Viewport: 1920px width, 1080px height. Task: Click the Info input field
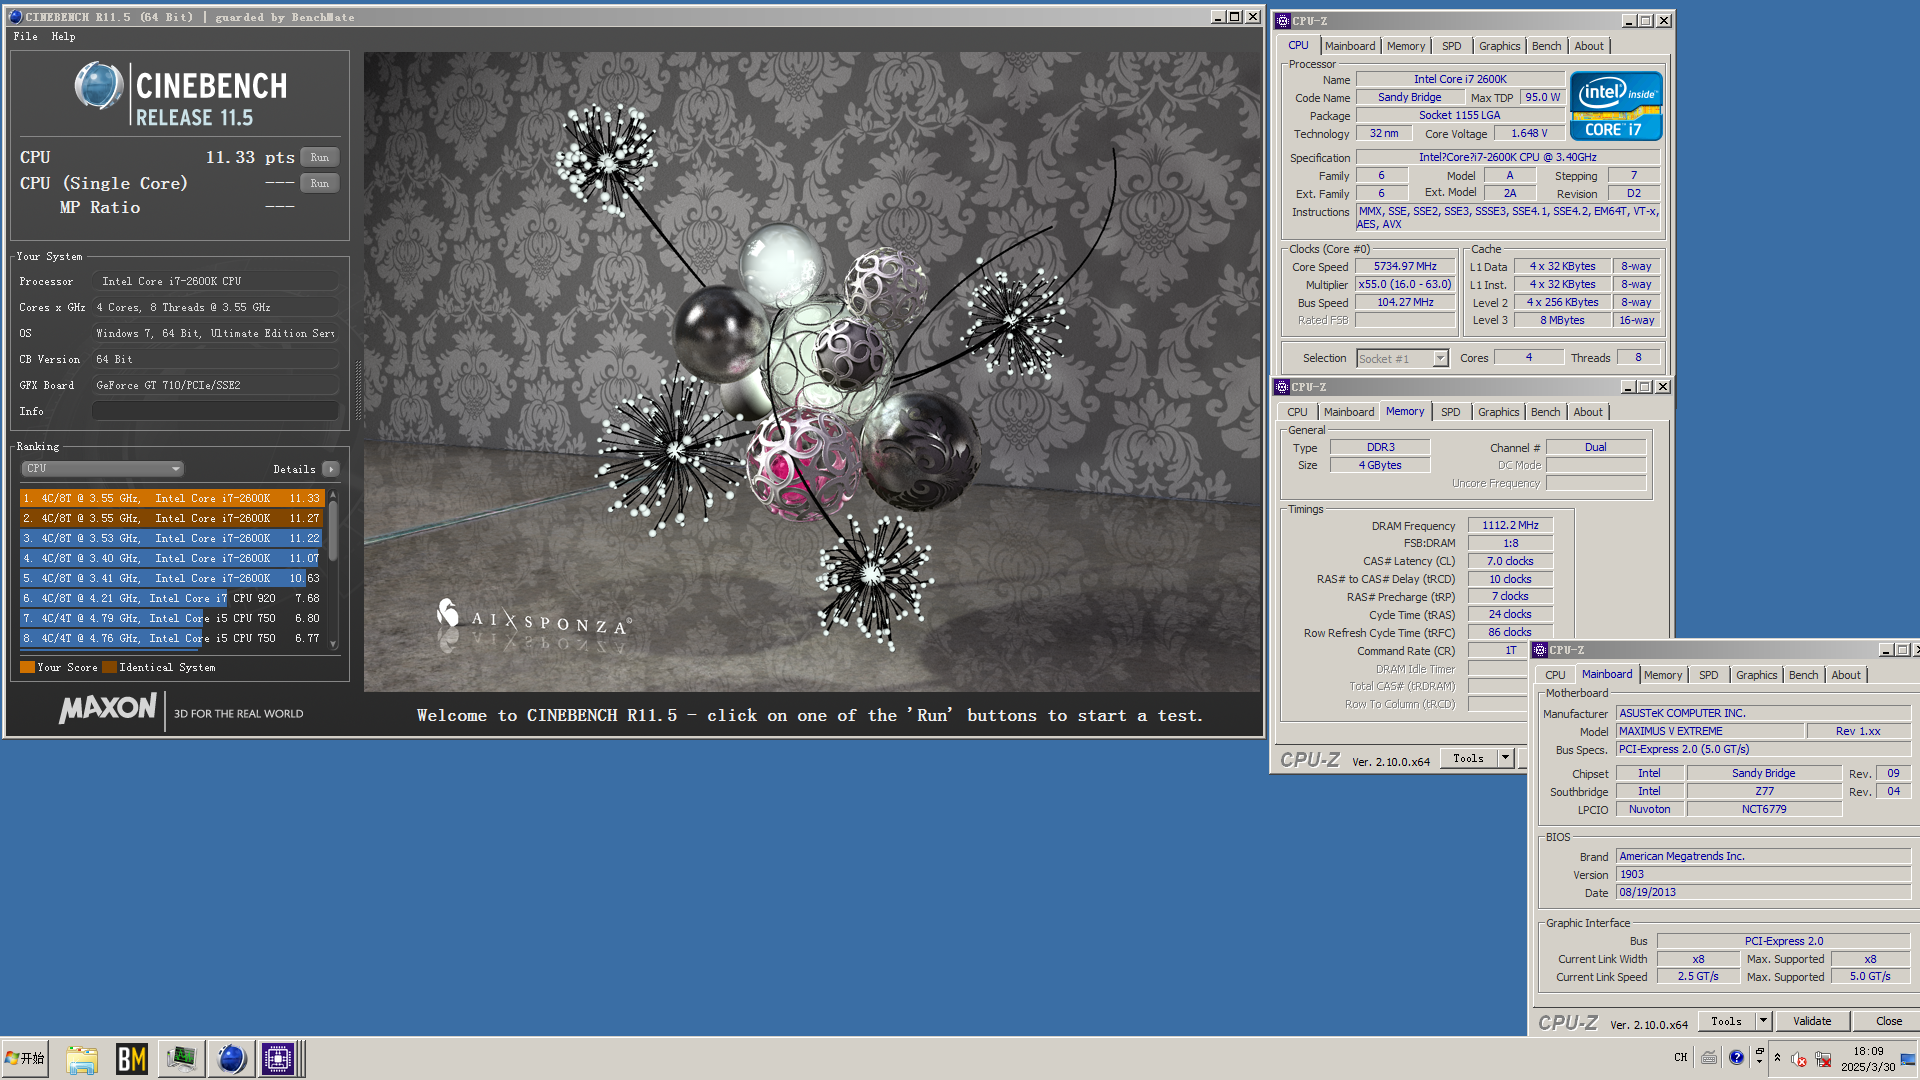click(215, 411)
